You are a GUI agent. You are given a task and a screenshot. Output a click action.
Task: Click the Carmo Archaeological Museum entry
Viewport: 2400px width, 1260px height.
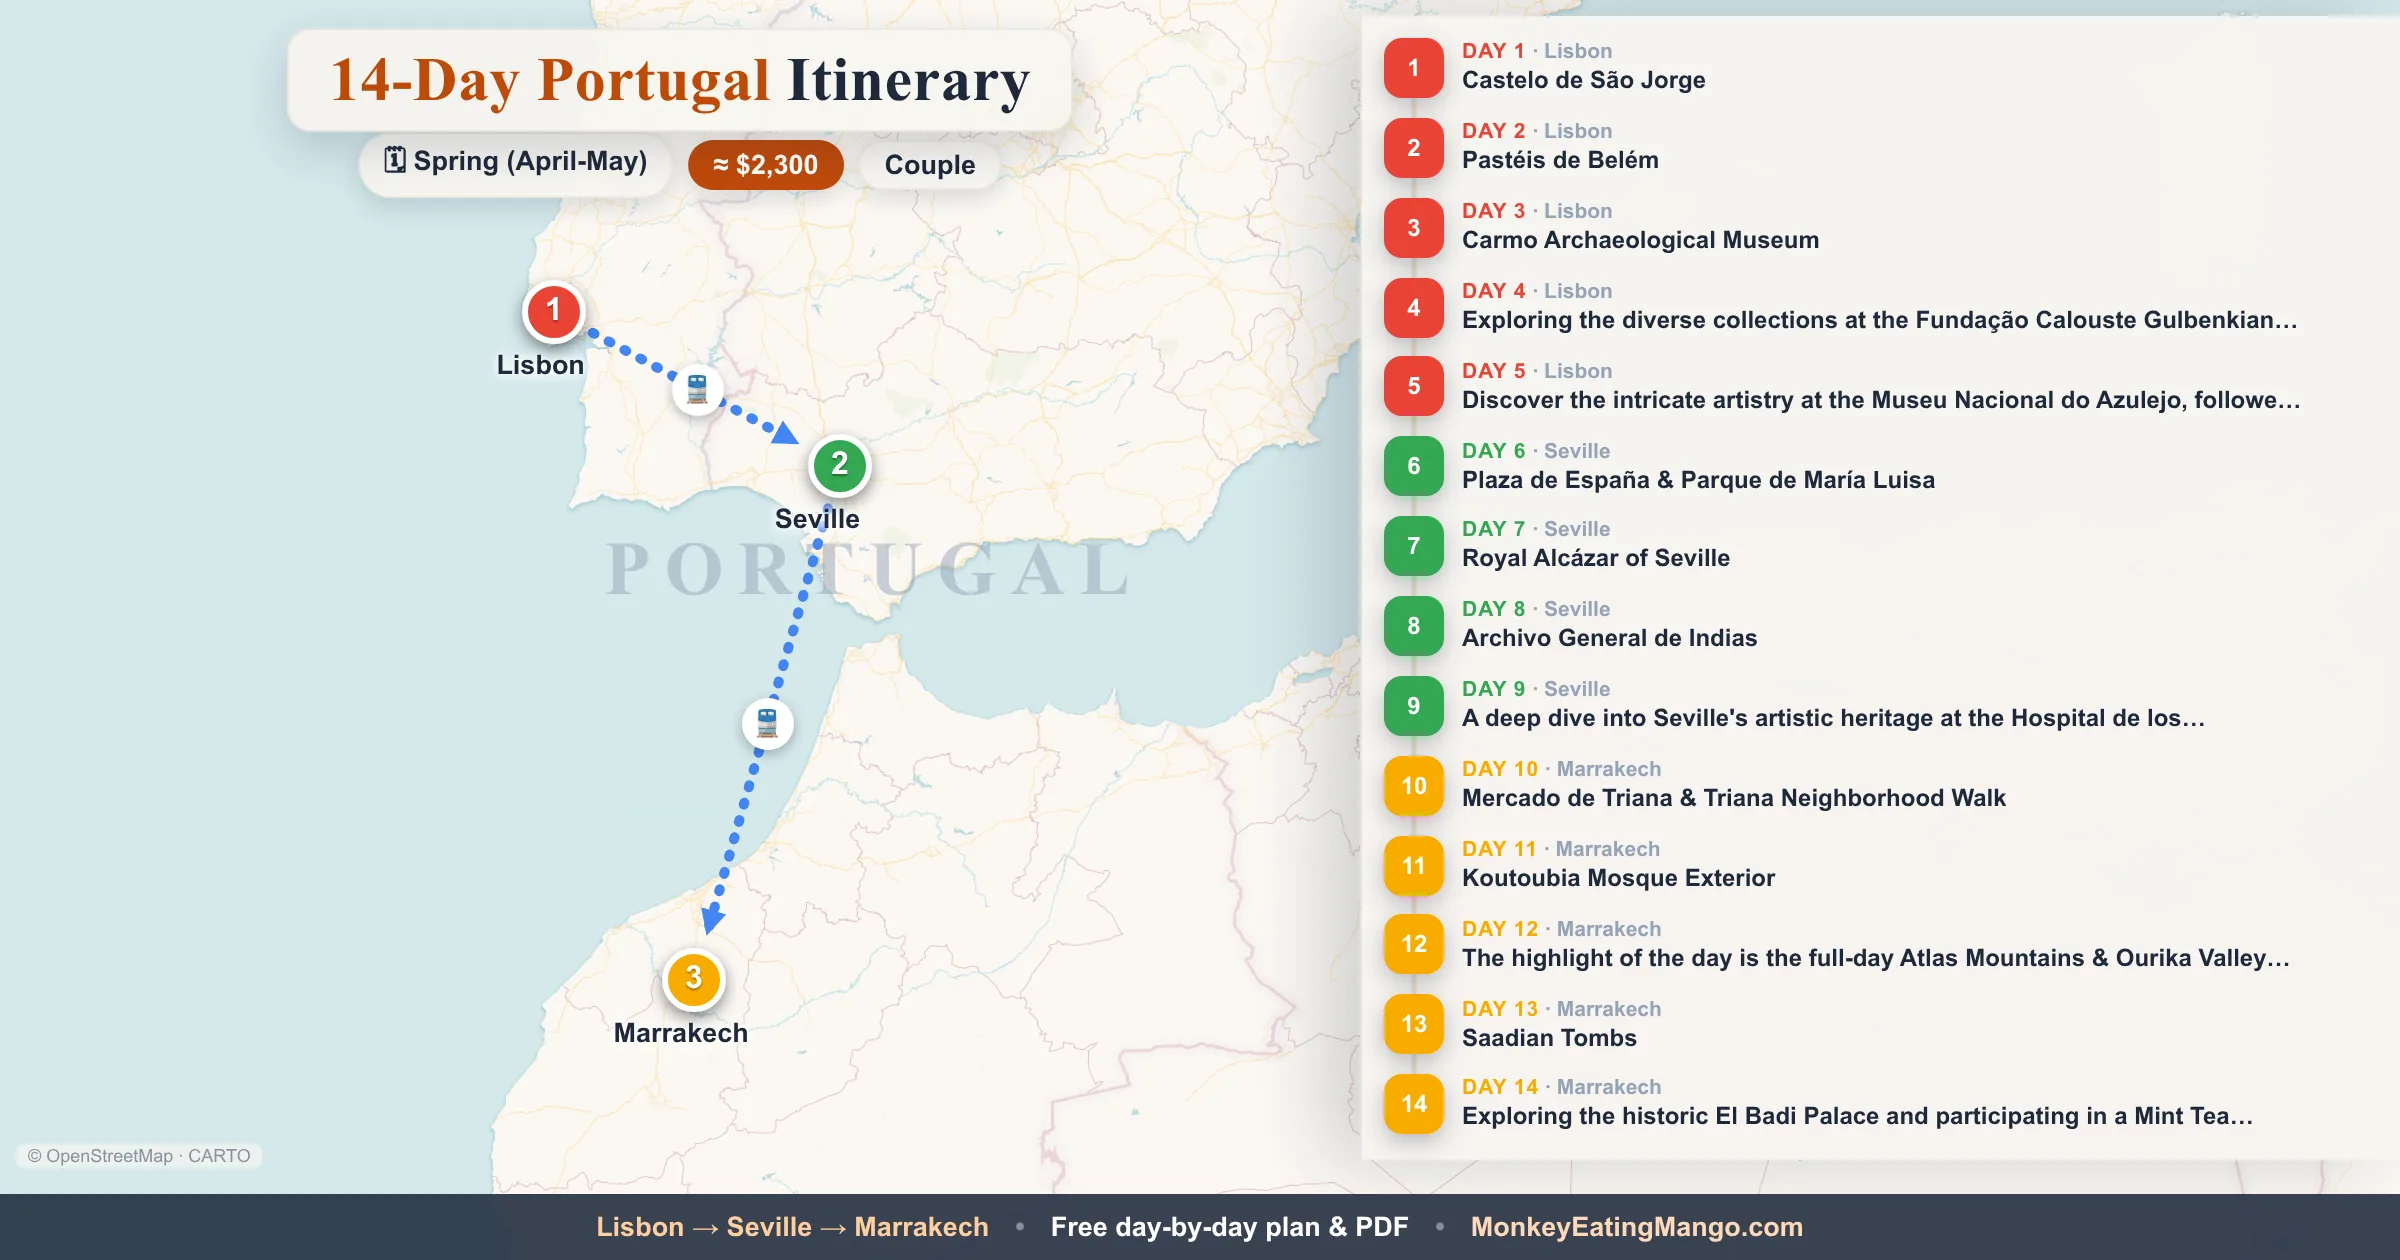[x=1640, y=240]
